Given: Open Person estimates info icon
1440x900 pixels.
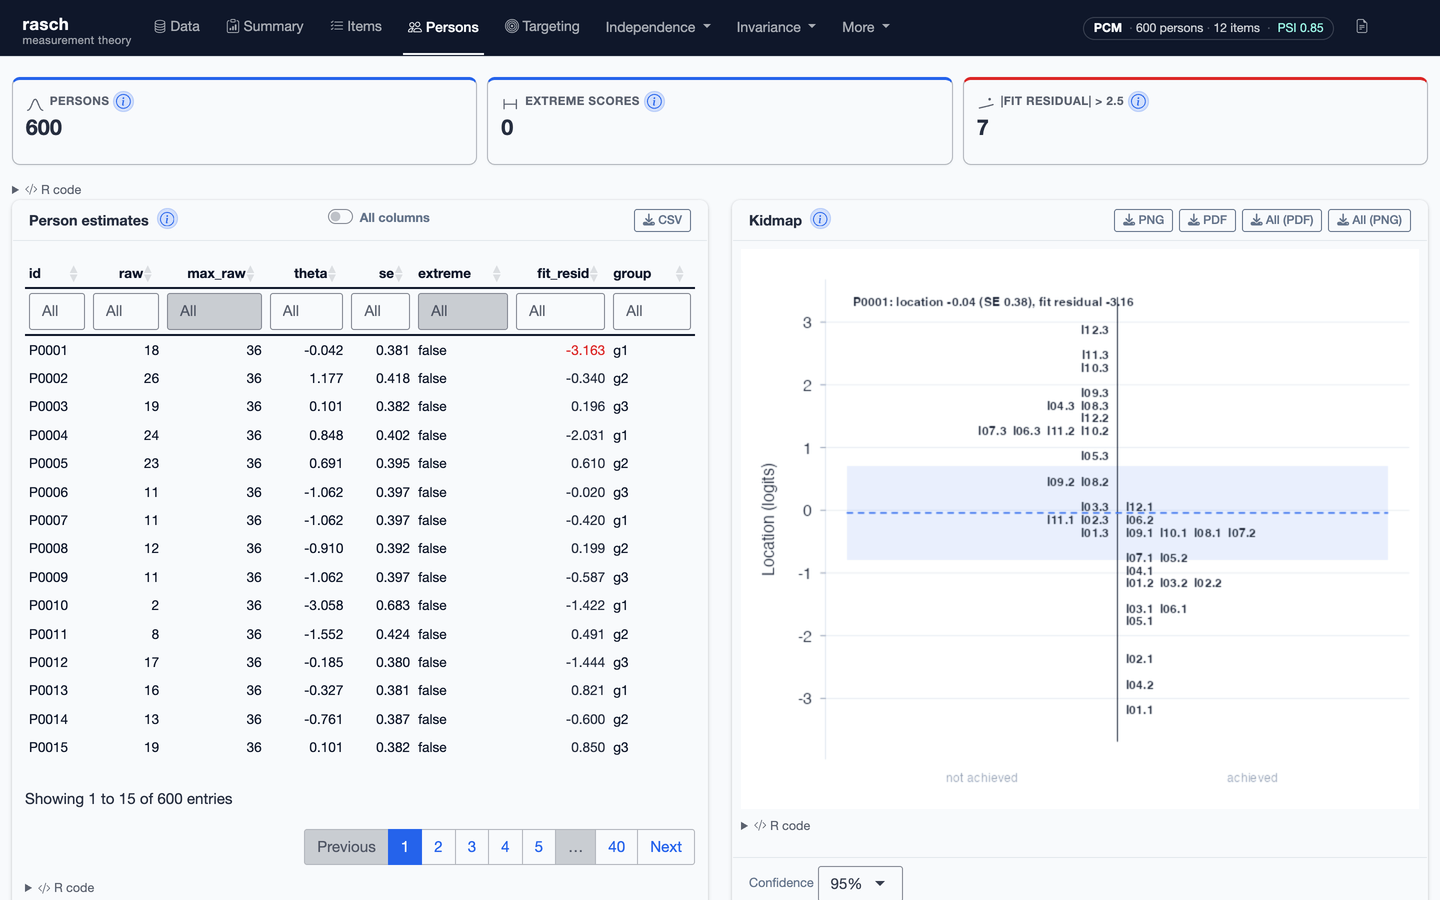Looking at the screenshot, I should [167, 219].
